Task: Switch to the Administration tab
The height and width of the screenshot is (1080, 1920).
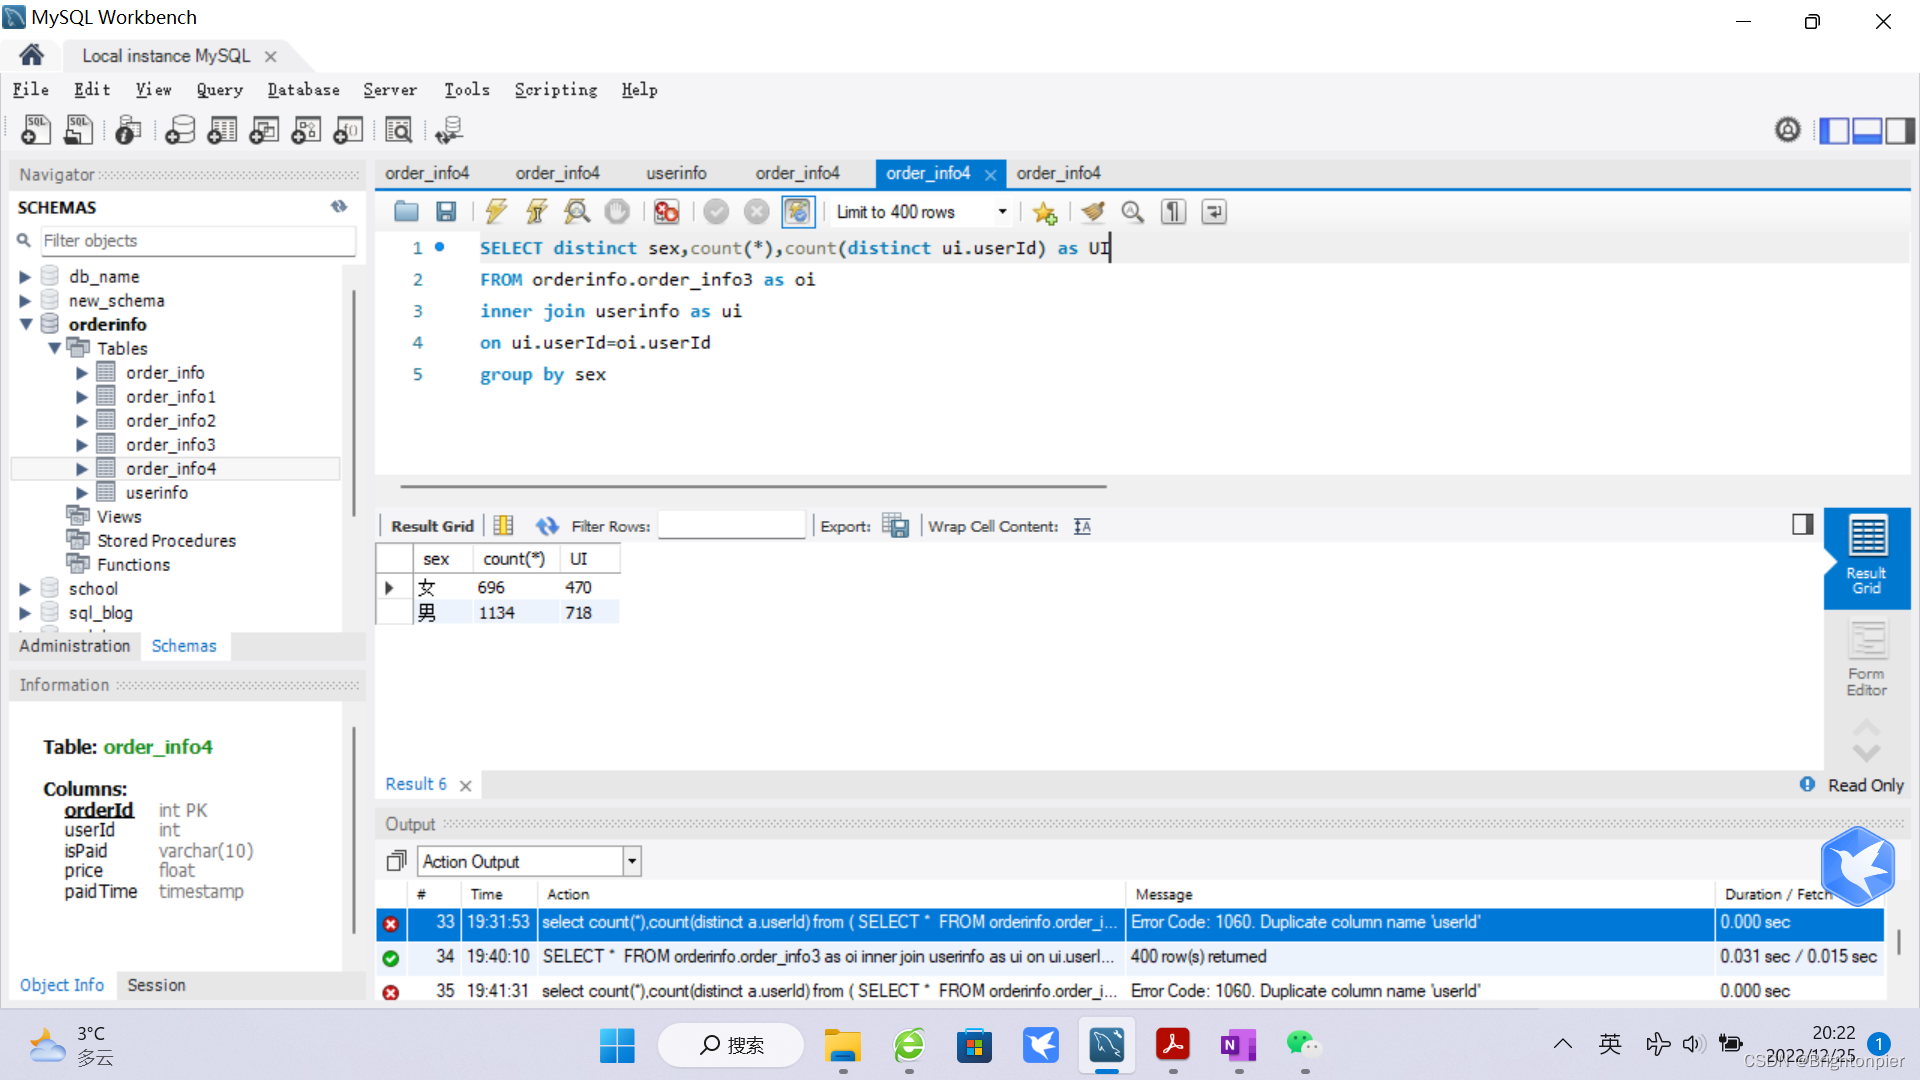Action: coord(75,646)
